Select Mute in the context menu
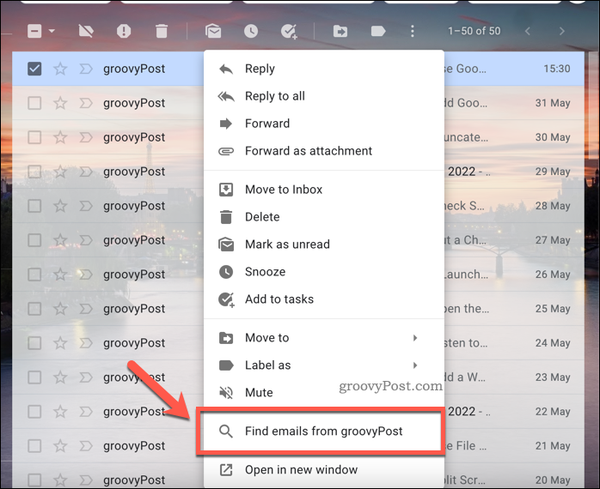Image resolution: width=600 pixels, height=489 pixels. pos(324,393)
